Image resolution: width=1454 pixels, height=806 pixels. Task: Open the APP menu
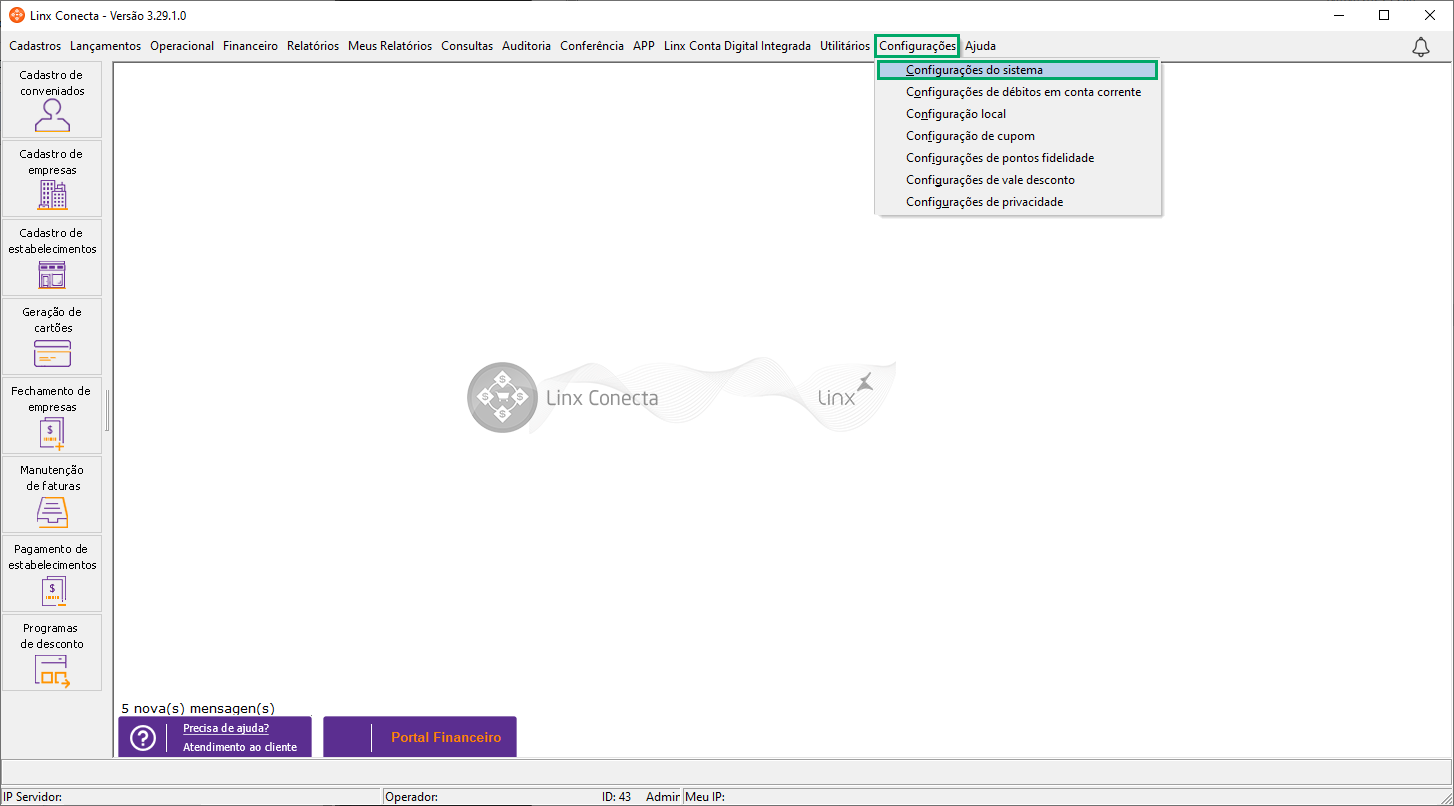(x=644, y=46)
